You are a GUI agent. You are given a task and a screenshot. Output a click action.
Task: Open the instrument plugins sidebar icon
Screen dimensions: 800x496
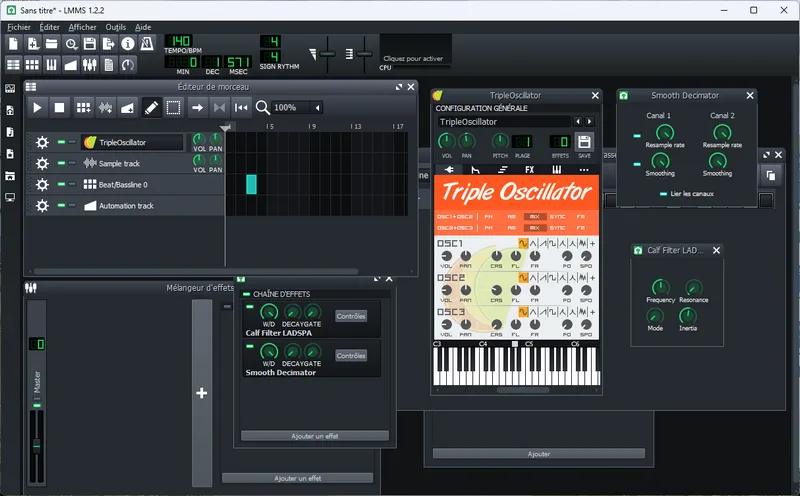(x=10, y=88)
